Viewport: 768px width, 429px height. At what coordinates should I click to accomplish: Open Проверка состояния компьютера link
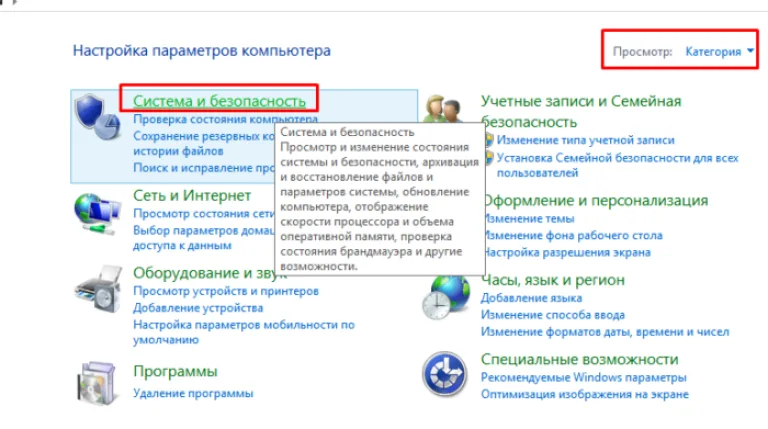tap(225, 119)
